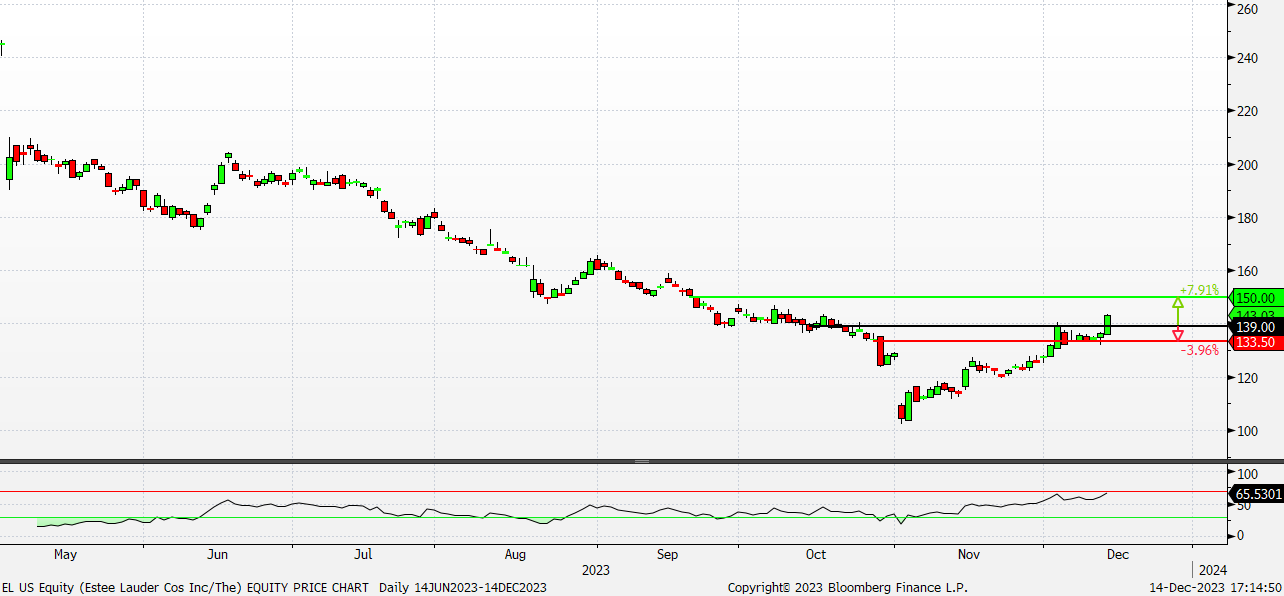Click the Bloomberg Finance copyright text
Viewport: 1284px width, 596px height.
point(847,587)
